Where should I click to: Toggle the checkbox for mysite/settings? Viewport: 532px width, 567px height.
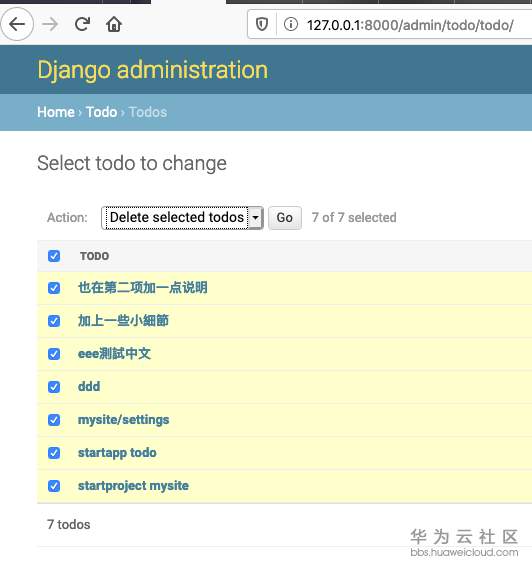click(54, 420)
